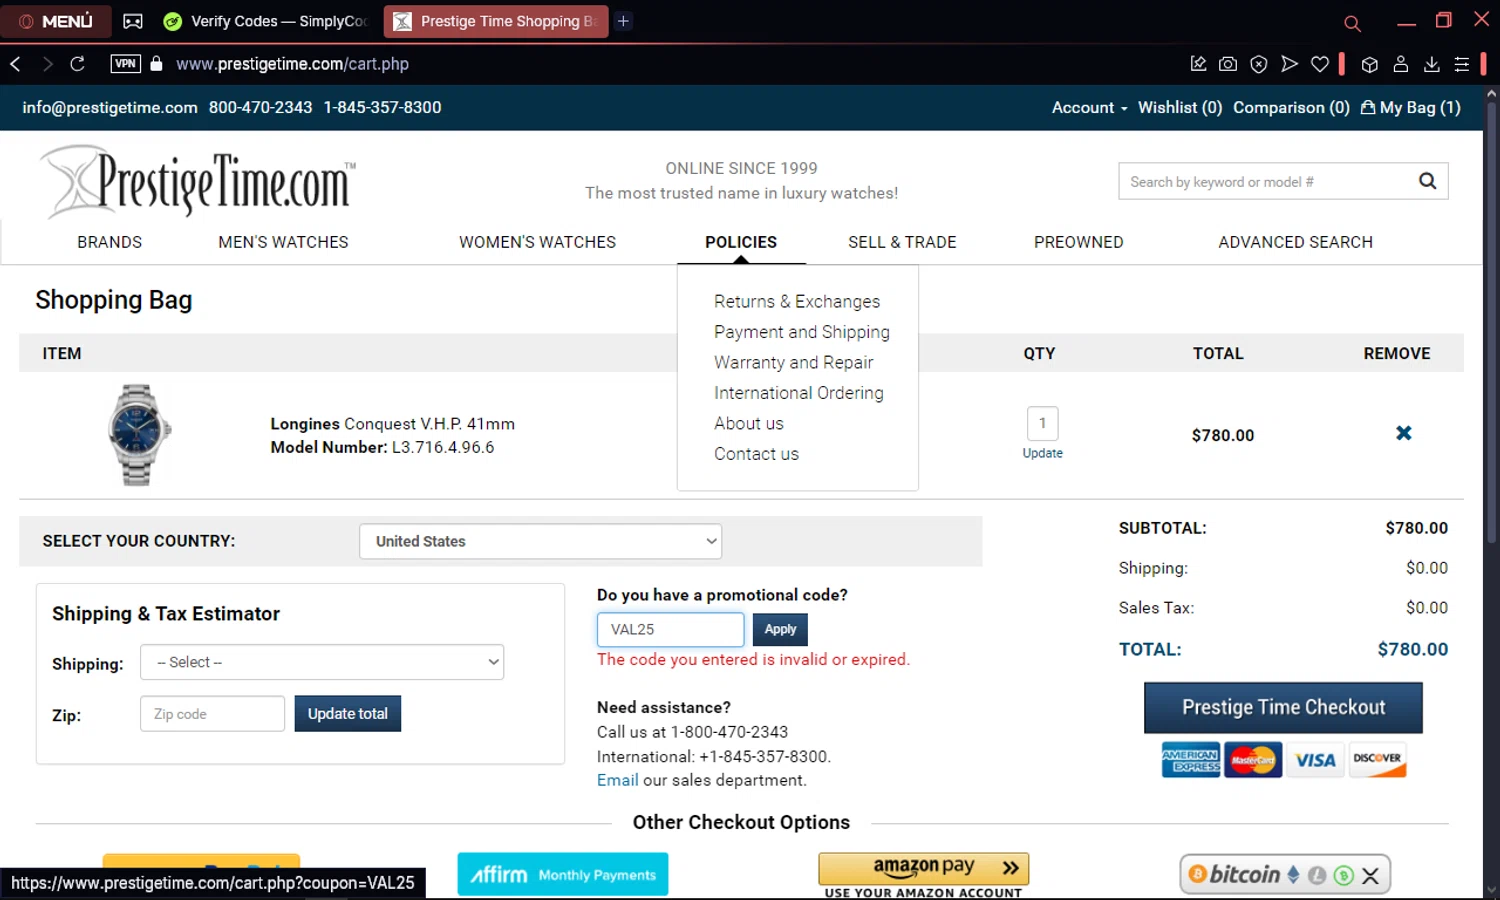The width and height of the screenshot is (1500, 900).
Task: Open SELL & TRADE menu
Action: pos(902,242)
